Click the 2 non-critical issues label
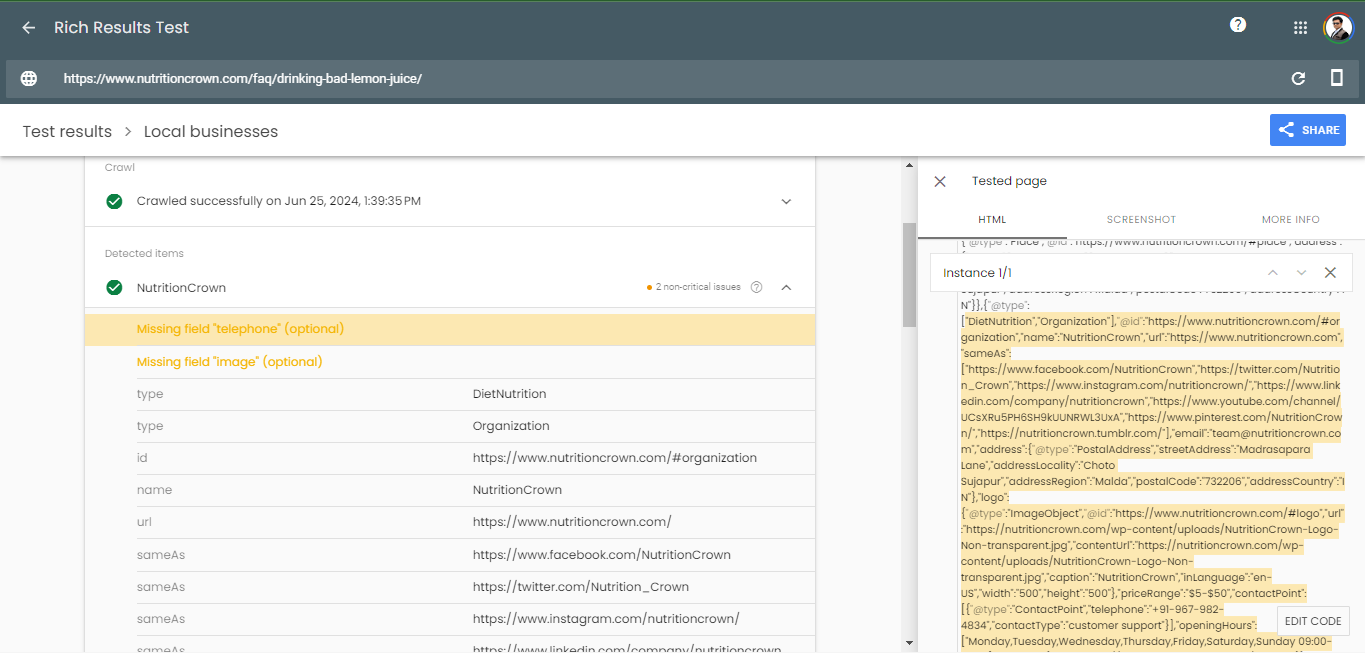 (698, 287)
